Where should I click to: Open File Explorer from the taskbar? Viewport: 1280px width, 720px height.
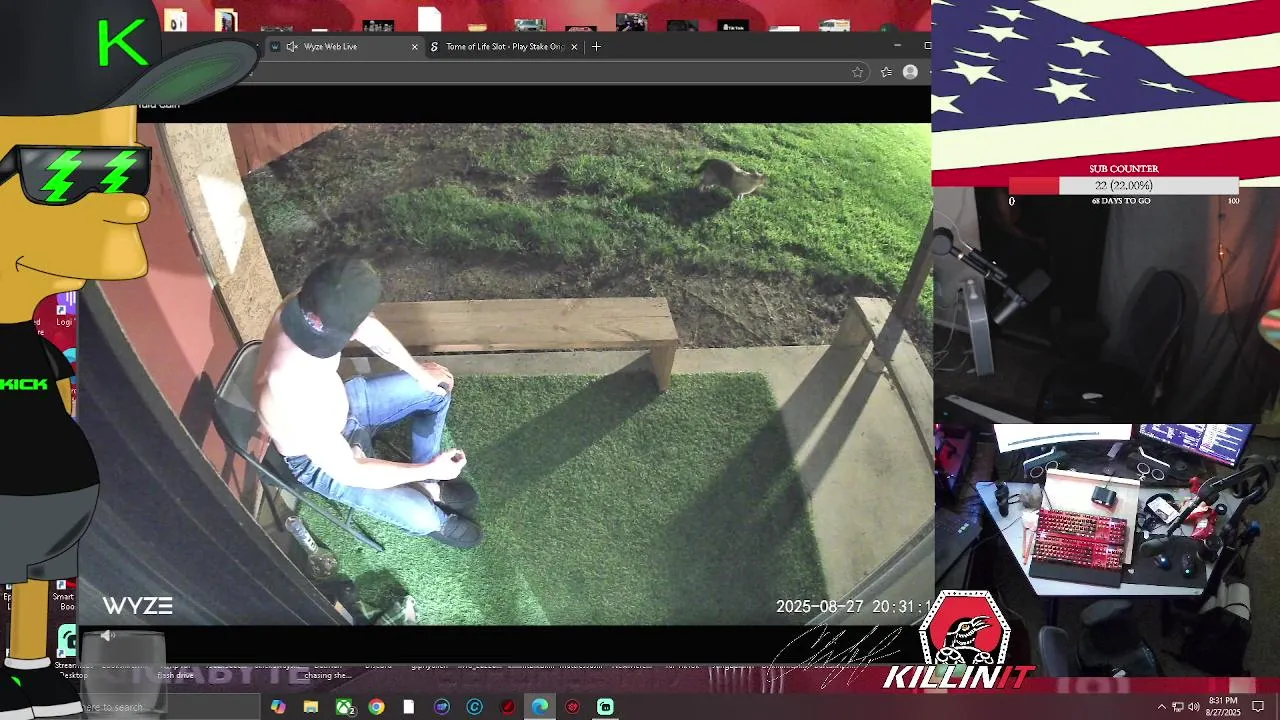pos(311,707)
